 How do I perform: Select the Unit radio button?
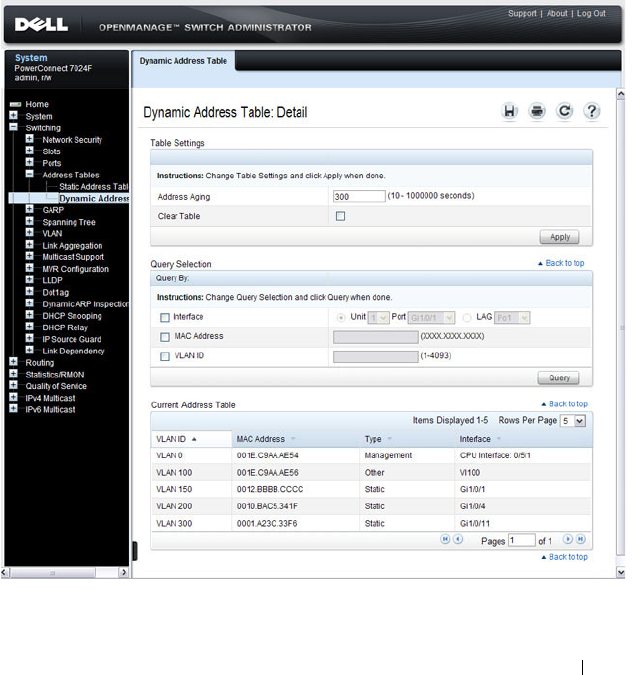coord(341,318)
